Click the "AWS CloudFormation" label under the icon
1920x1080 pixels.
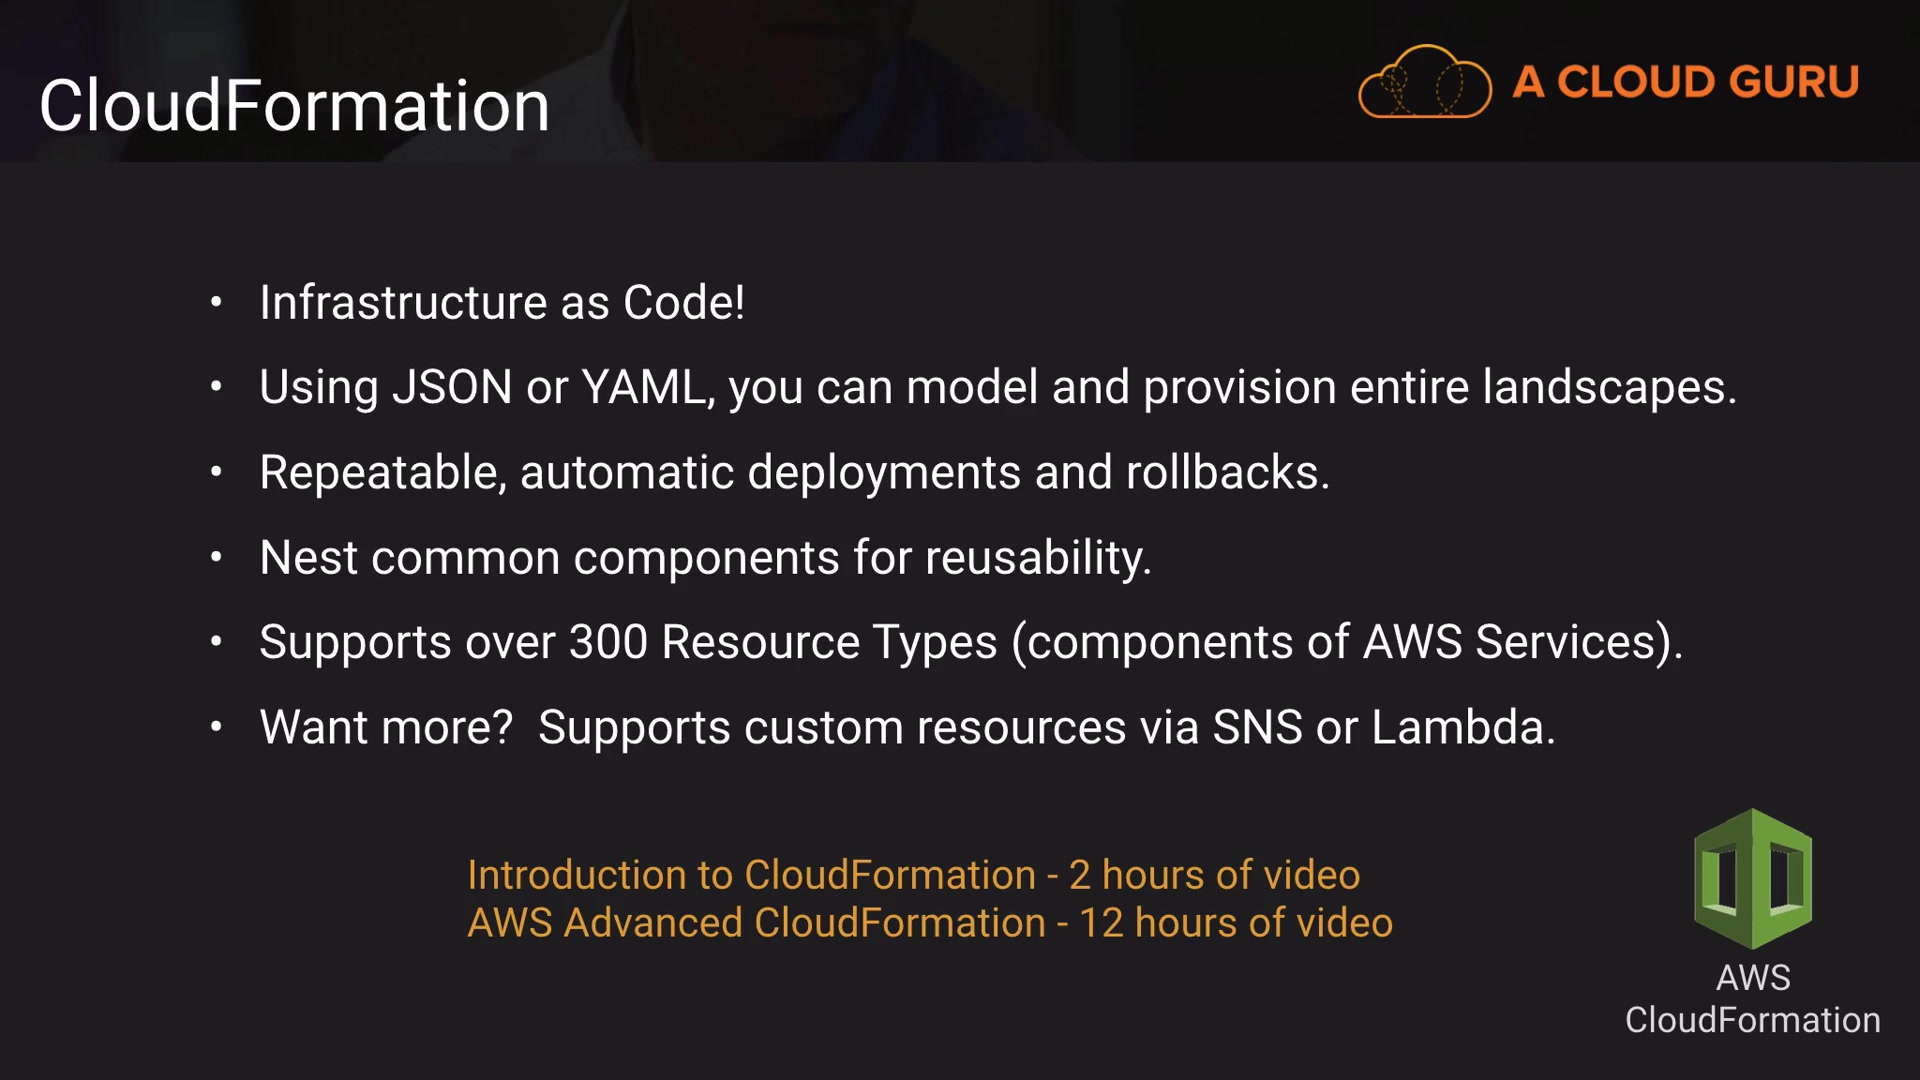click(x=1752, y=999)
